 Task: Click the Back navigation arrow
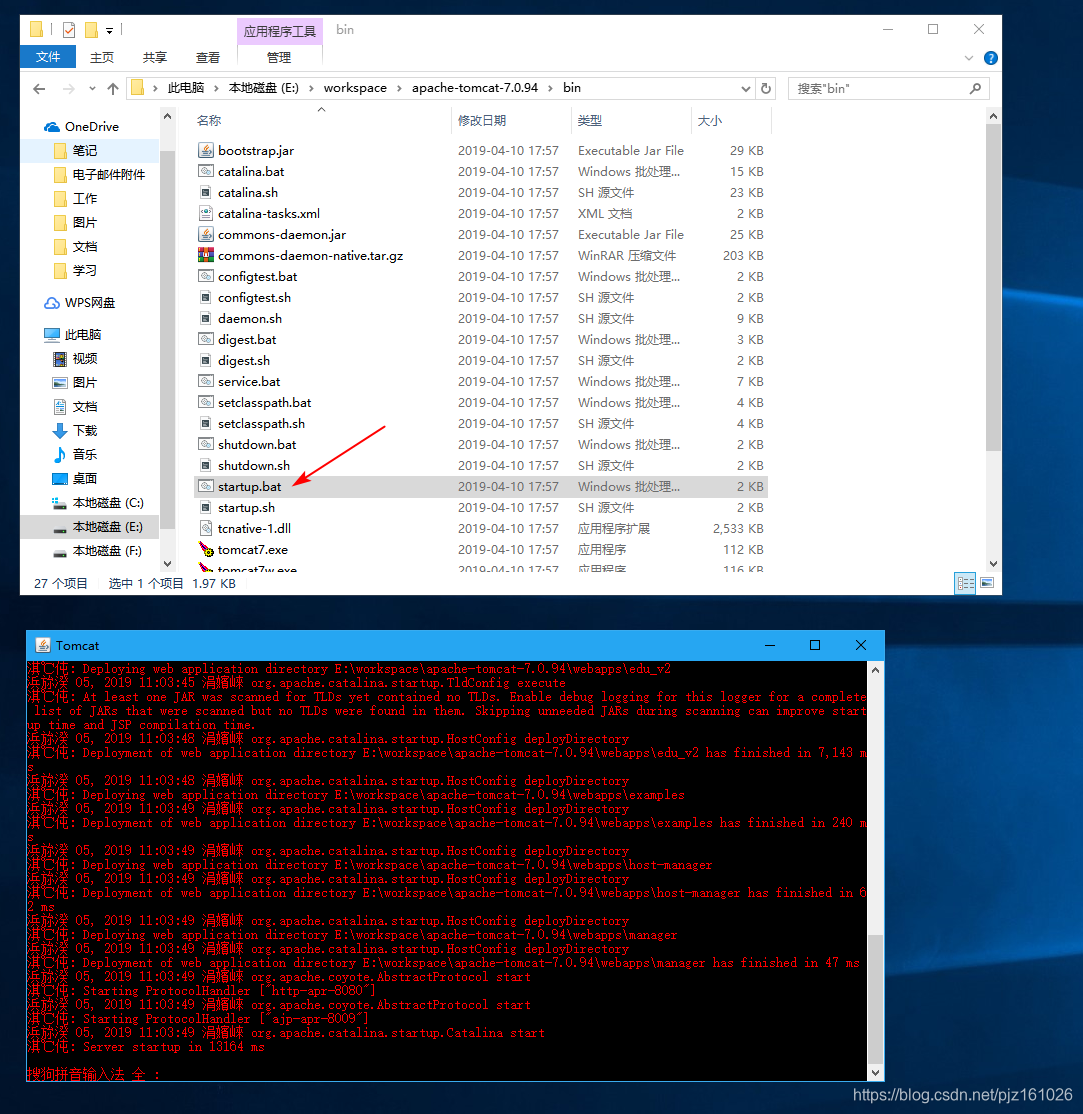pyautogui.click(x=39, y=89)
